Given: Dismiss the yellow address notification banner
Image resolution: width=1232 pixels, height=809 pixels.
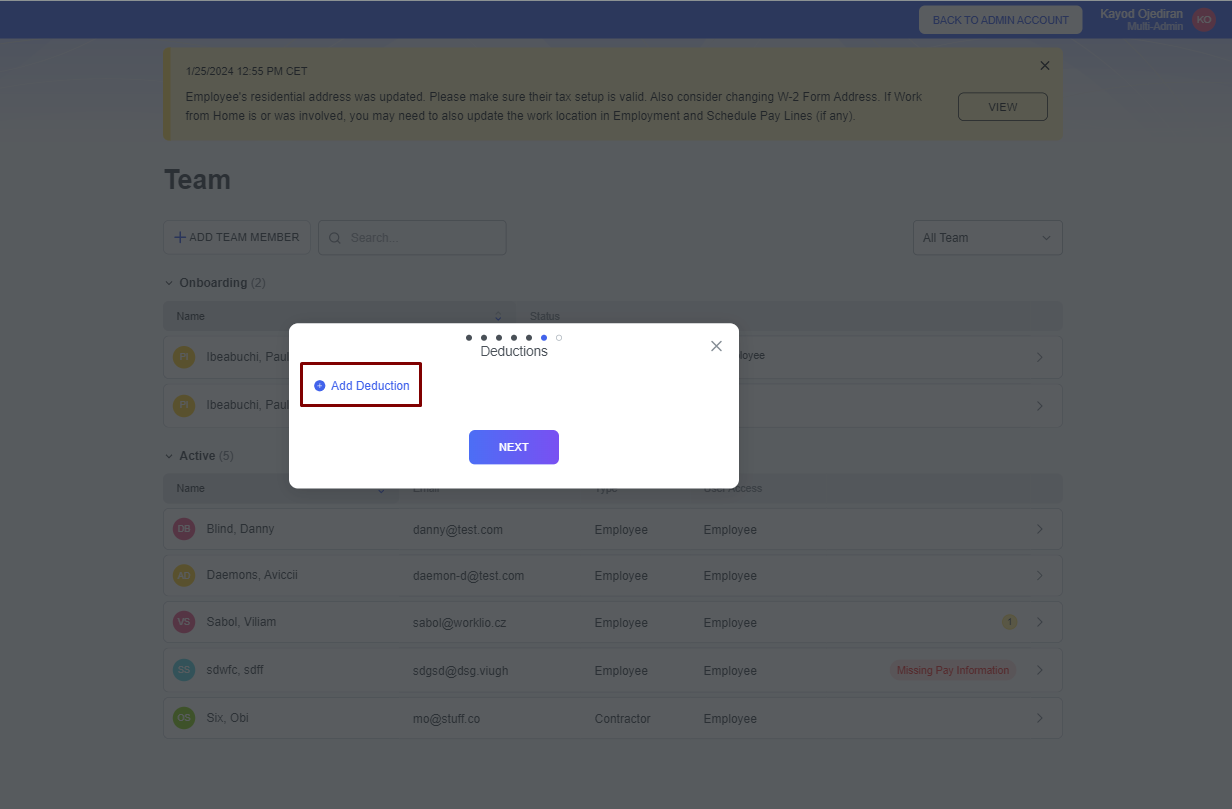Looking at the screenshot, I should tap(1045, 66).
